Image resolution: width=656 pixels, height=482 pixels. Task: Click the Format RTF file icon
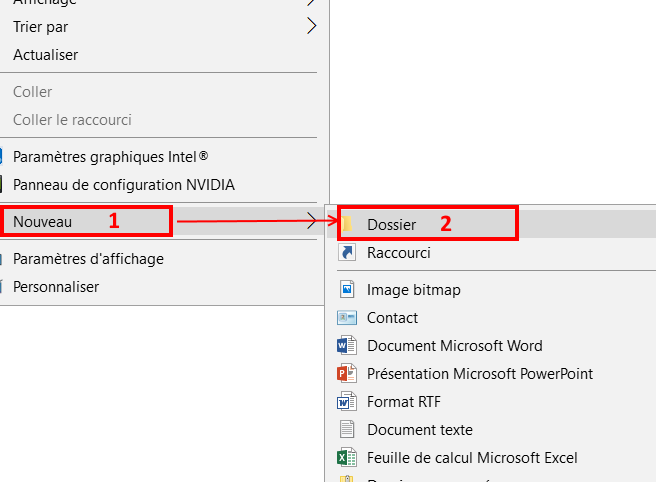(x=347, y=402)
